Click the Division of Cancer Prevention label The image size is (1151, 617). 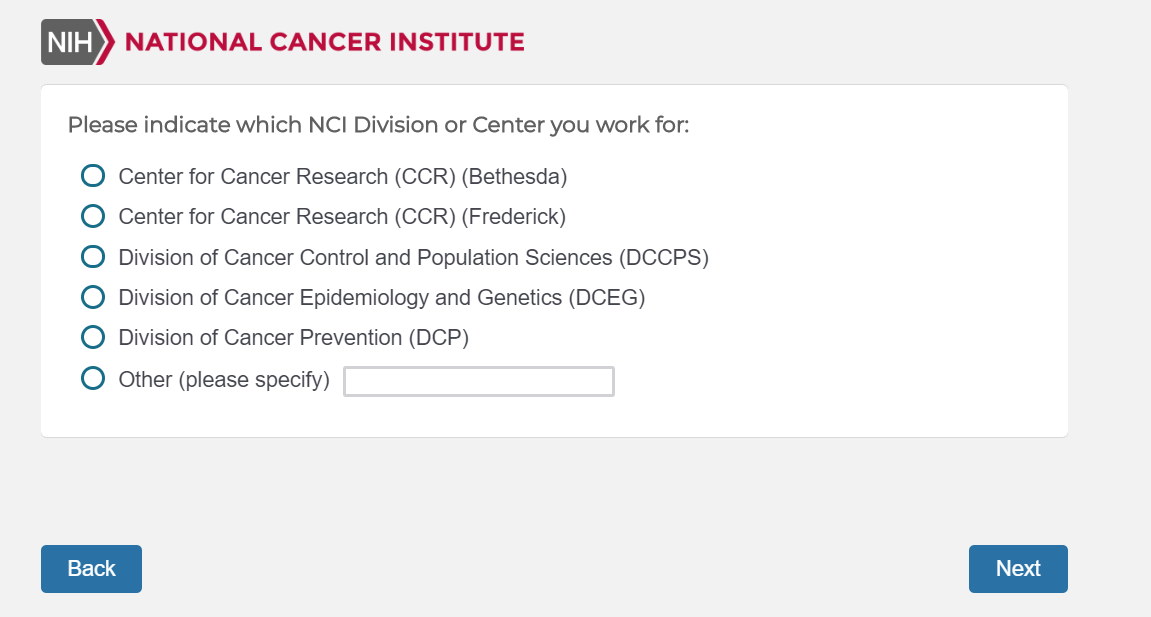tap(293, 338)
